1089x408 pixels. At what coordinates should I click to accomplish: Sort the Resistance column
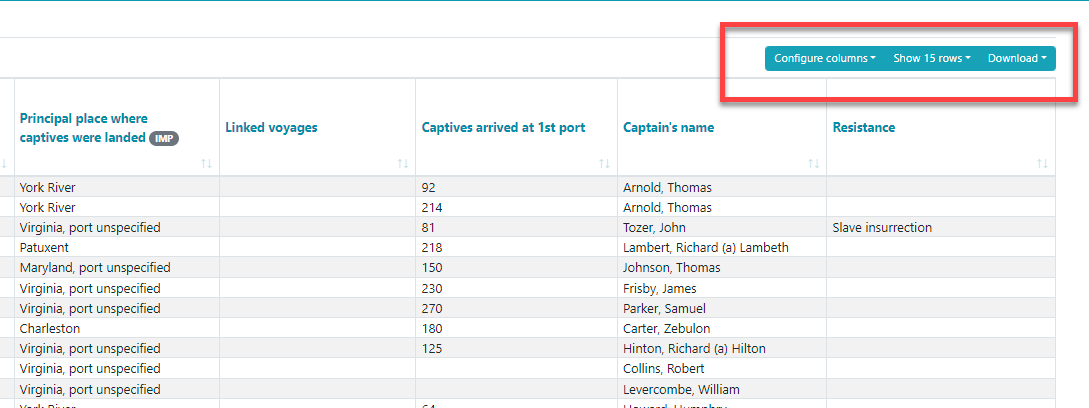[x=1042, y=163]
